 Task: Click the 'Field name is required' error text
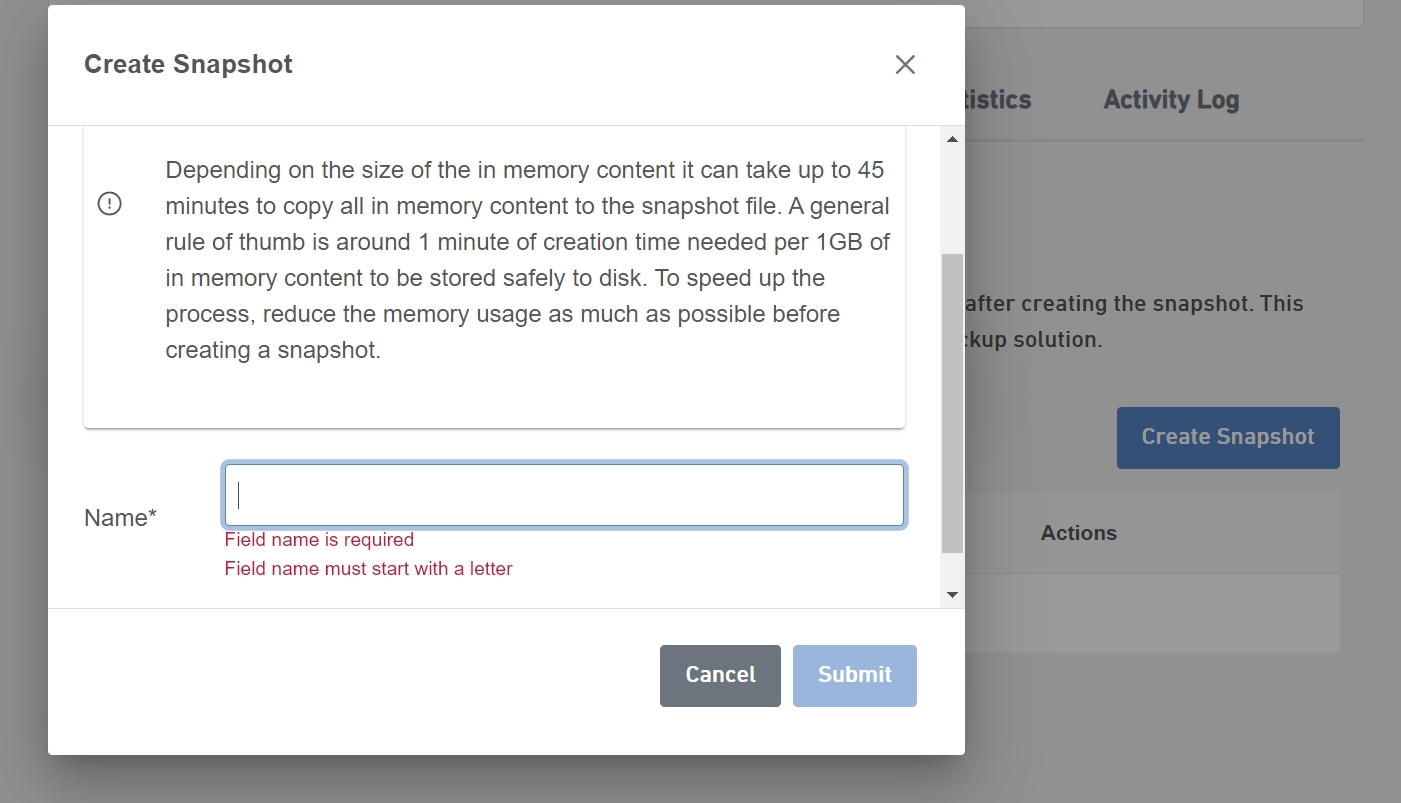tap(319, 539)
